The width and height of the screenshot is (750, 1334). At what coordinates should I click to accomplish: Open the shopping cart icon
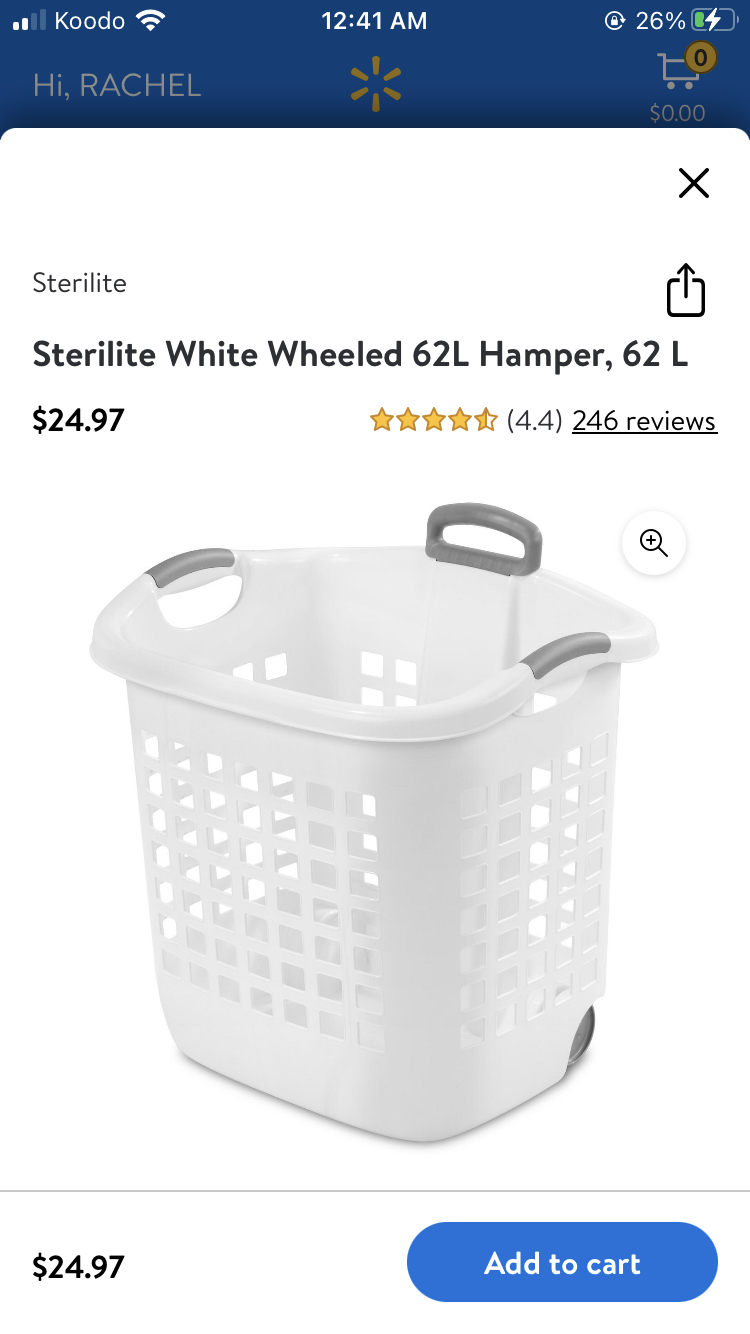click(x=678, y=73)
